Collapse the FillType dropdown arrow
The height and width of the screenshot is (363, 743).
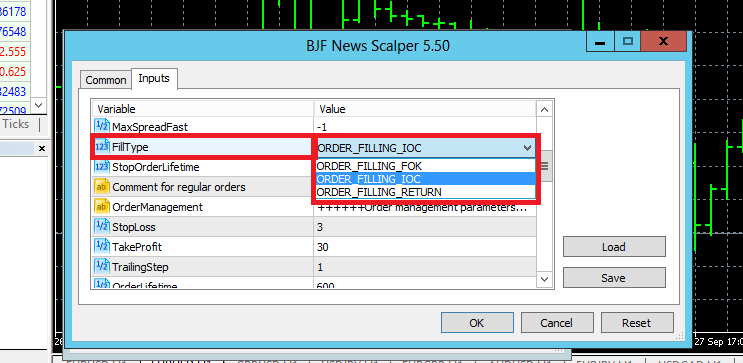[527, 148]
